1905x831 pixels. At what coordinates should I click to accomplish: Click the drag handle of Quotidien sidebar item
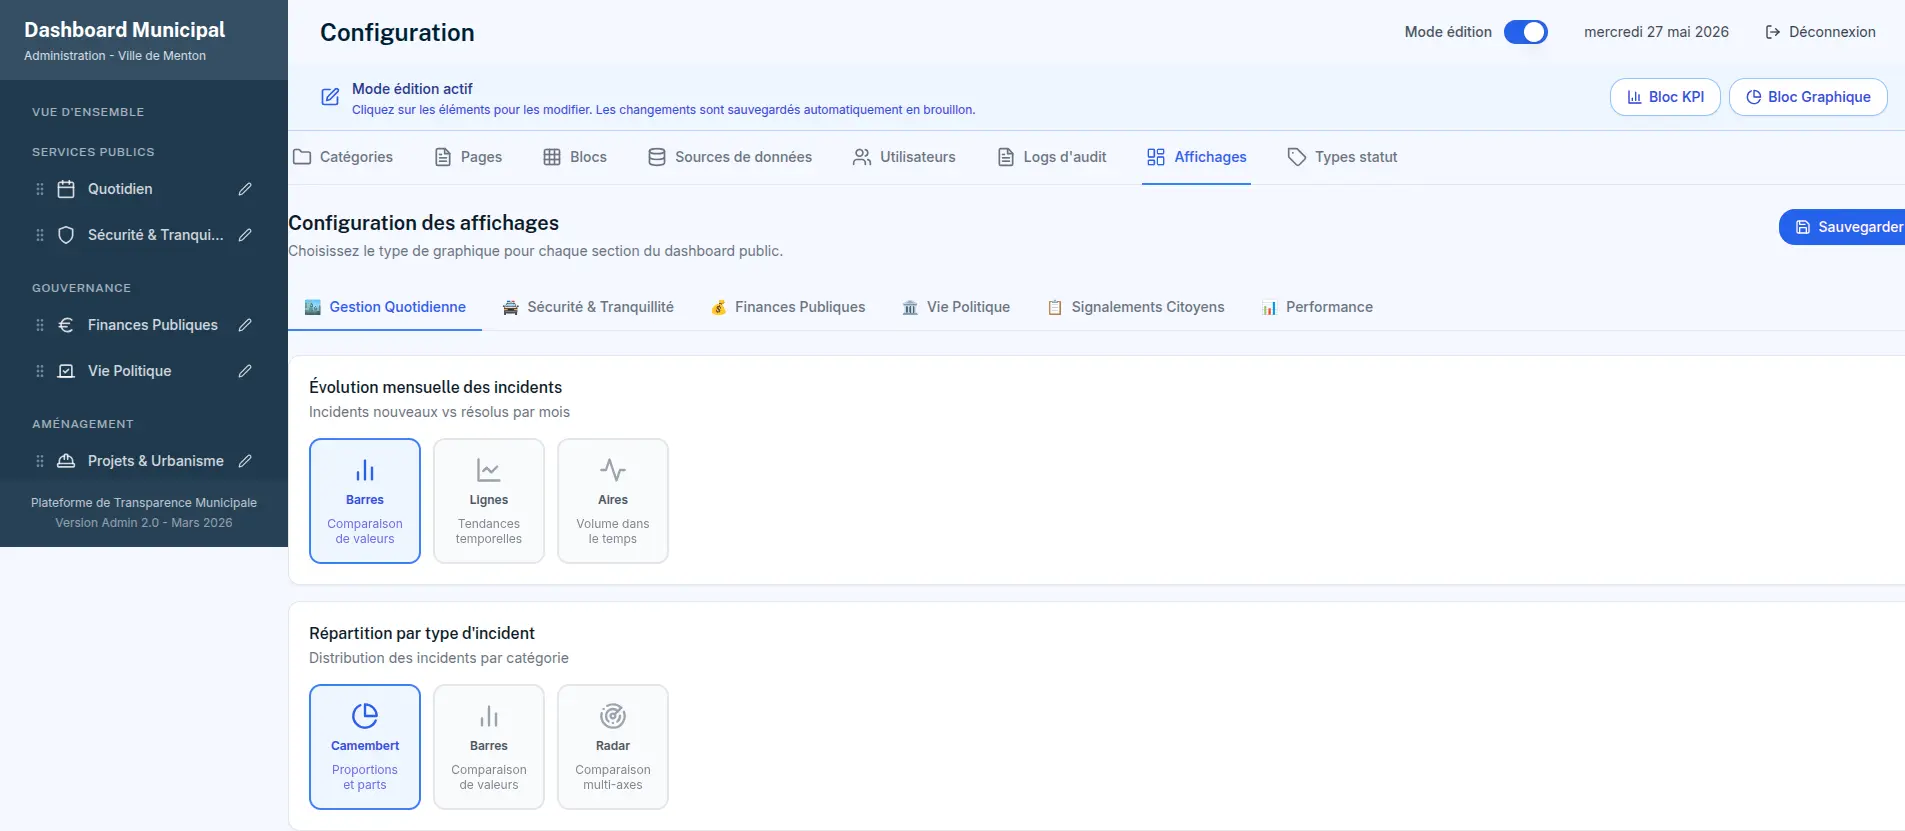pos(40,189)
